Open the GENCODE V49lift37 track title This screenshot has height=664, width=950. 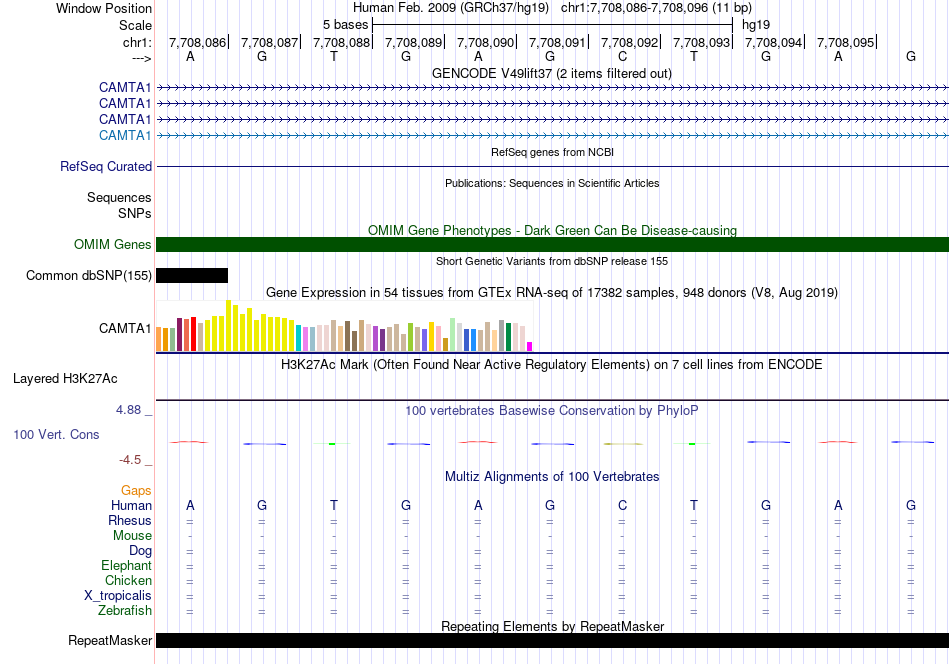[x=551, y=73]
